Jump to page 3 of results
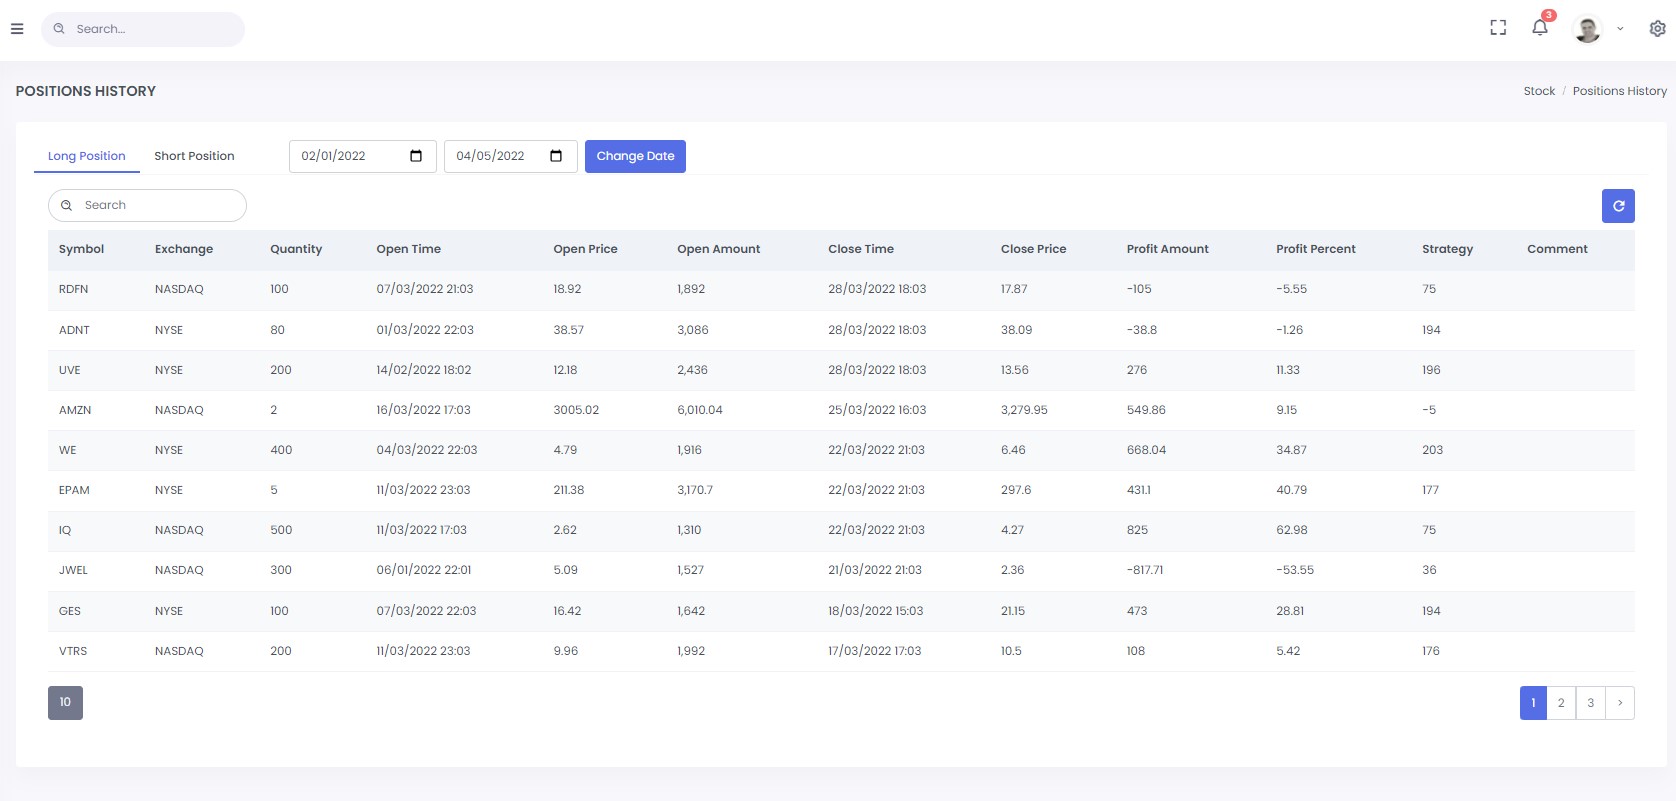1676x801 pixels. click(1590, 703)
